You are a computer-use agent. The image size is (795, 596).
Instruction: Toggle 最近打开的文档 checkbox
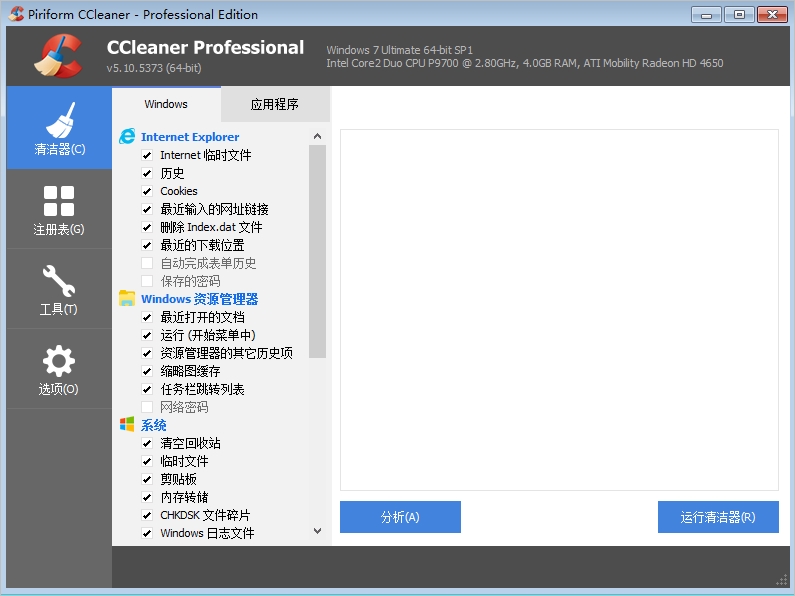point(147,317)
